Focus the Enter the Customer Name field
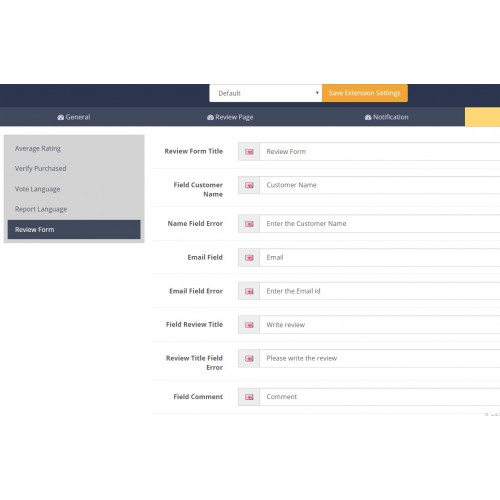 pos(380,224)
